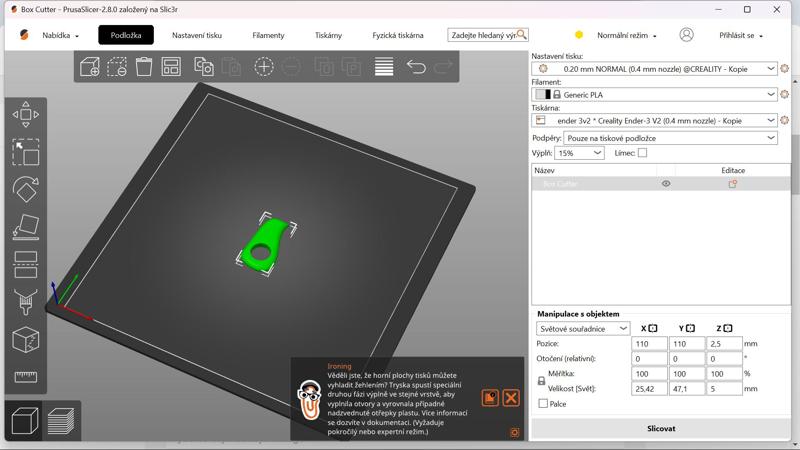800x450 pixels.
Task: Enable the Palce inches checkbox
Action: click(543, 404)
